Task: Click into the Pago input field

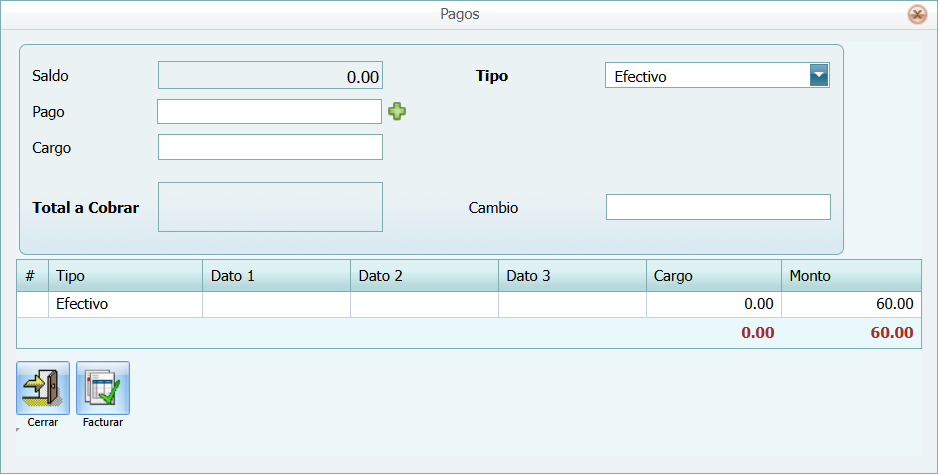Action: (269, 112)
